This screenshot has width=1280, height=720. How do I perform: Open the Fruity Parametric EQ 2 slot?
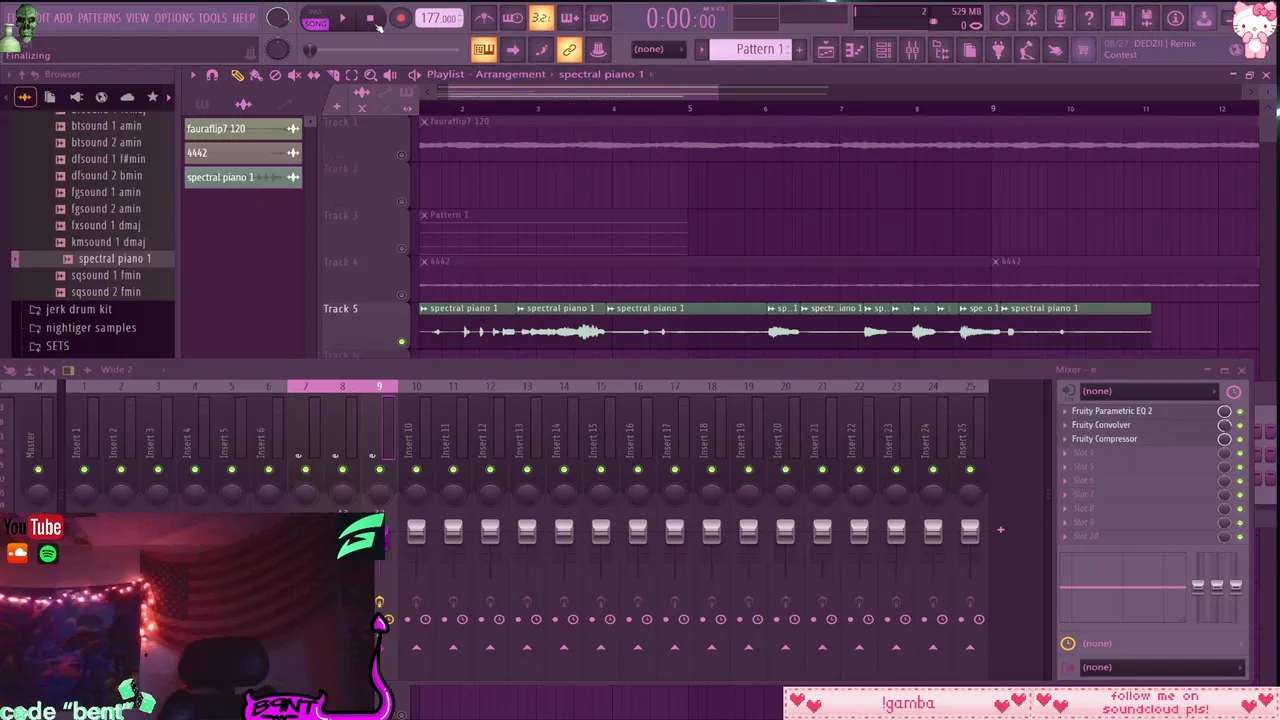coord(1112,411)
